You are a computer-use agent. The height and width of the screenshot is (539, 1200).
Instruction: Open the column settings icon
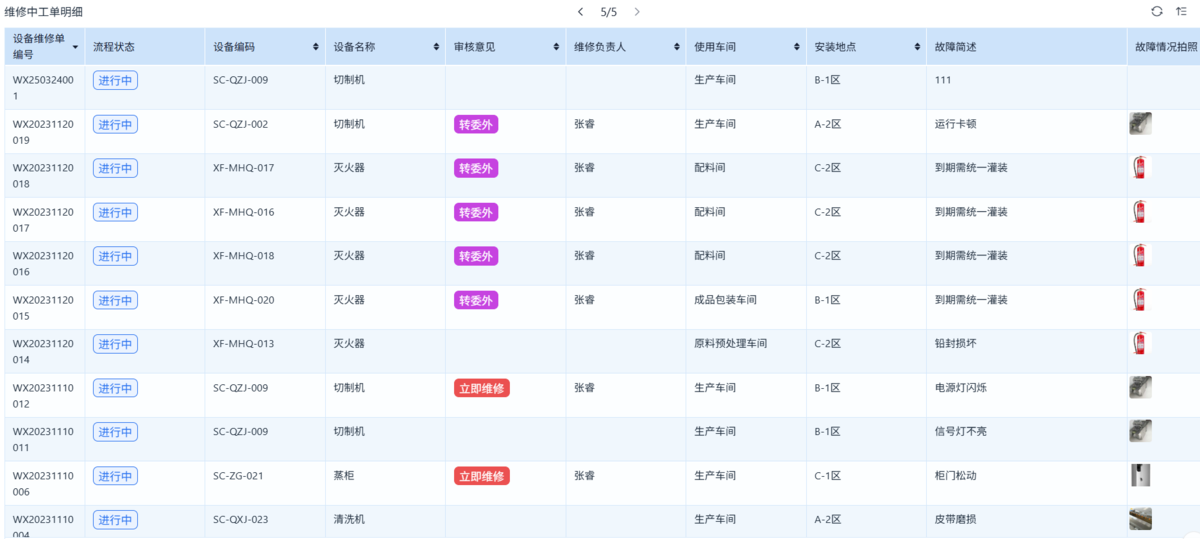pyautogui.click(x=1182, y=11)
